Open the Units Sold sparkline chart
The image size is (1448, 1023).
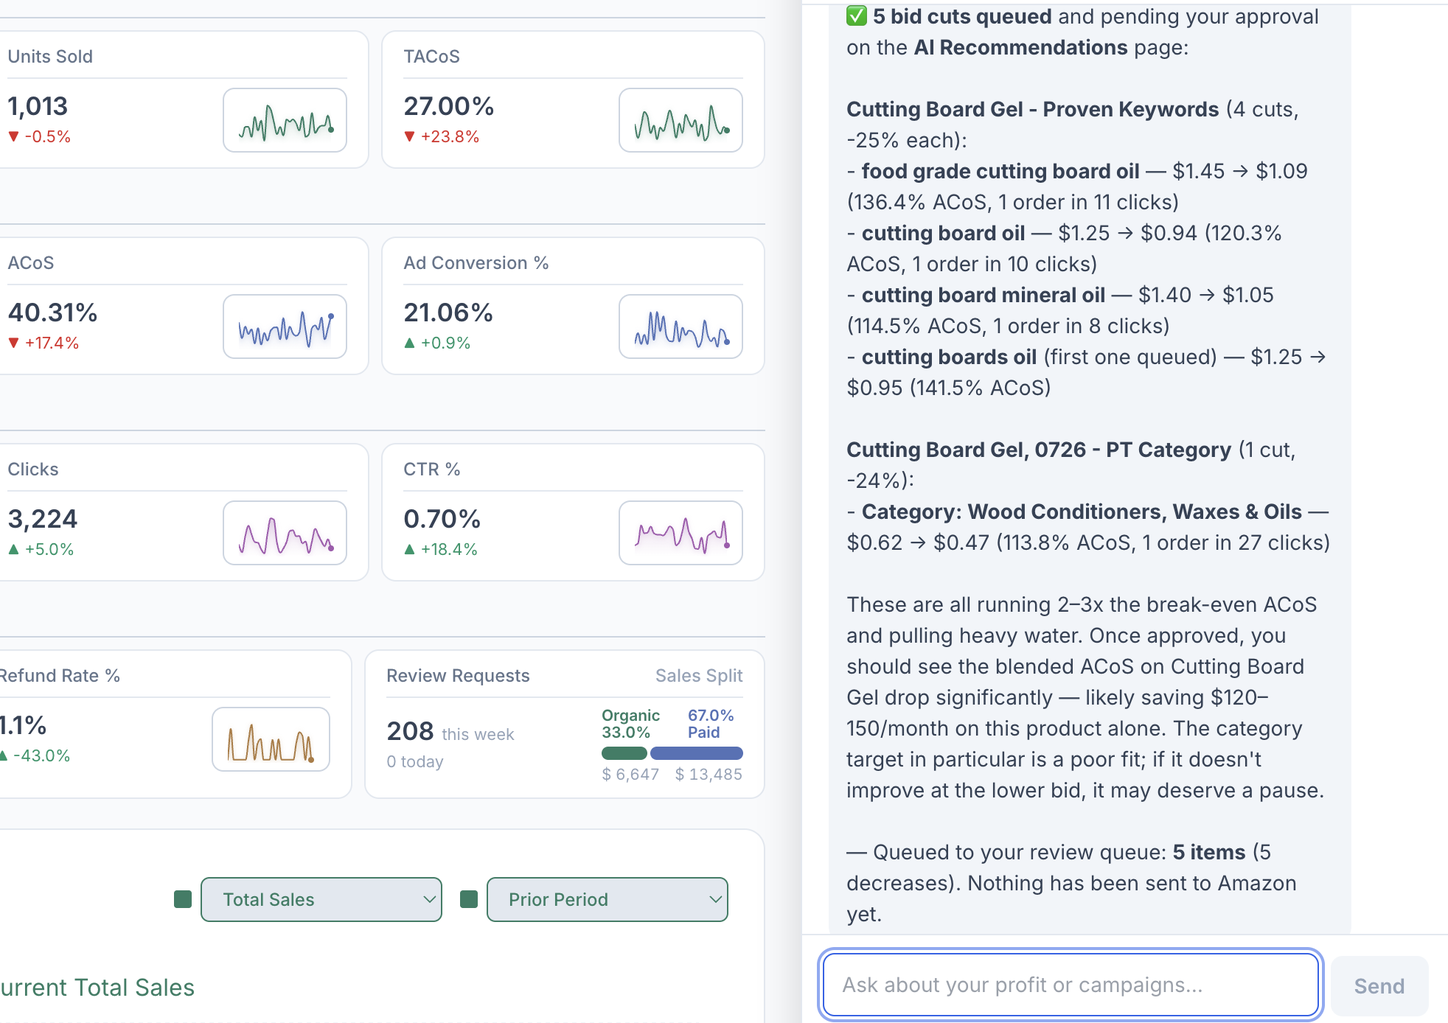(285, 120)
